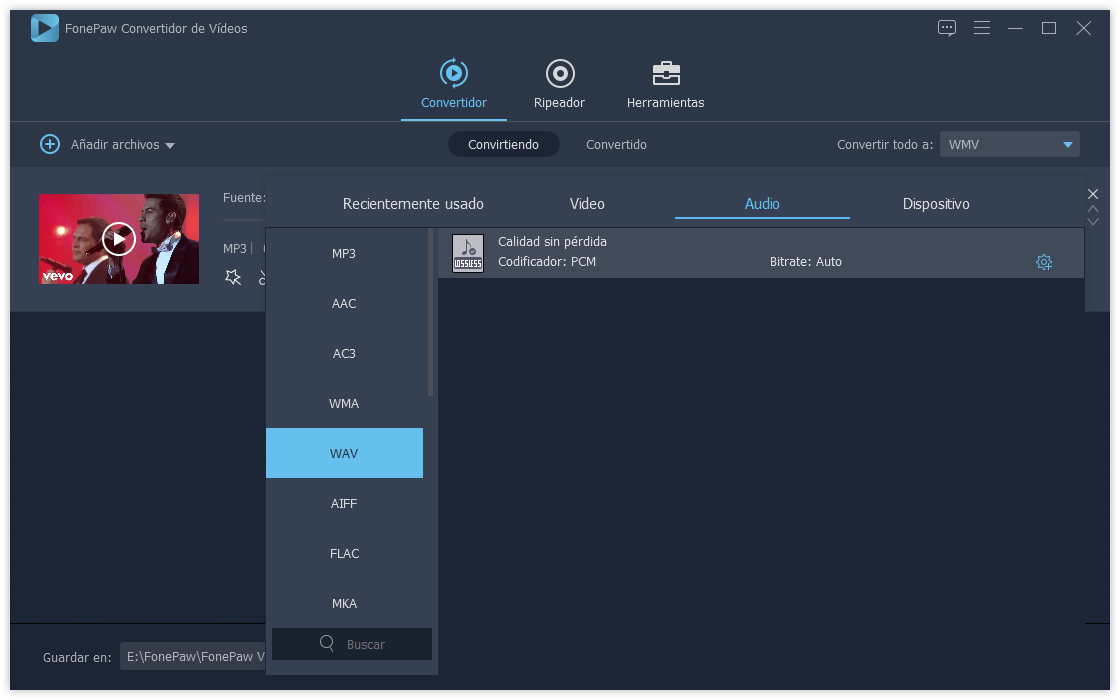Choose MP3 in the format list
1120x700 pixels.
point(344,254)
